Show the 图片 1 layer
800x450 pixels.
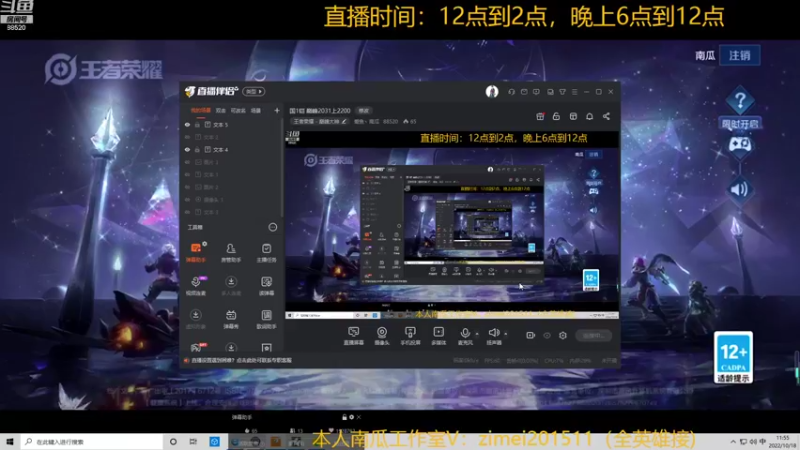pyautogui.click(x=187, y=162)
